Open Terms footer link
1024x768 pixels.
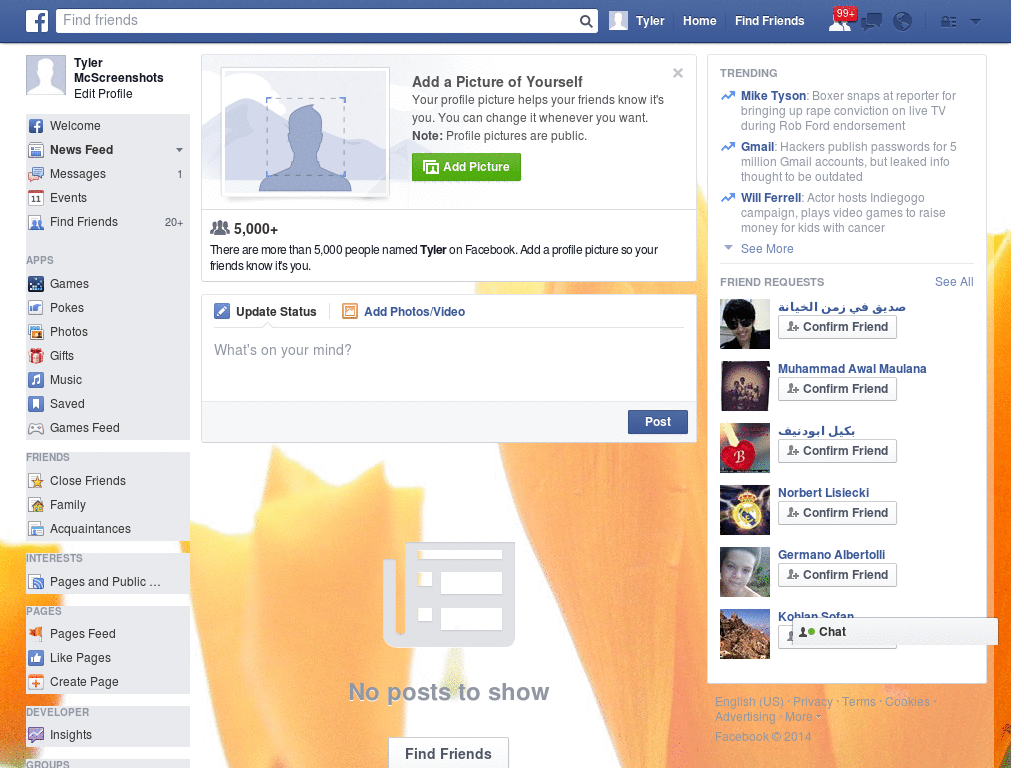[x=858, y=701]
